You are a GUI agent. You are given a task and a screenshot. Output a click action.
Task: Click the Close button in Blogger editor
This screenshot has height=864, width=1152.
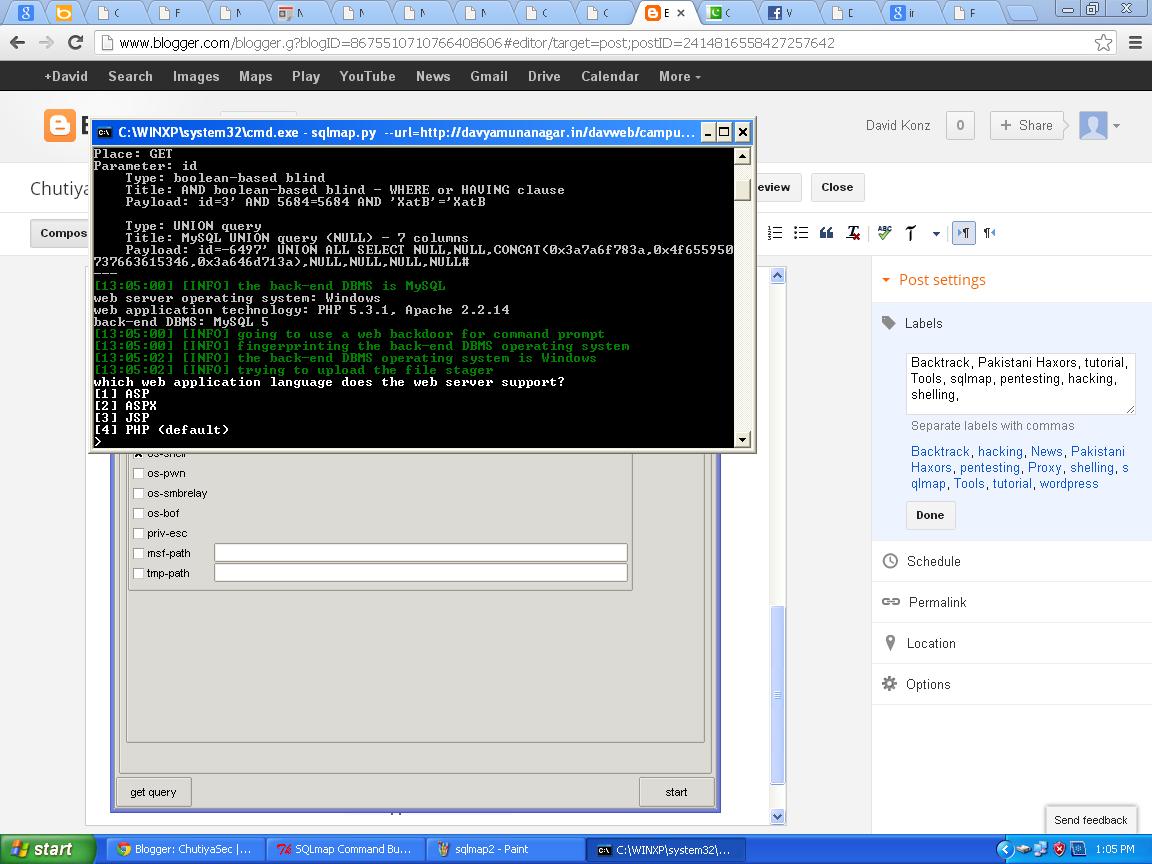(x=837, y=187)
